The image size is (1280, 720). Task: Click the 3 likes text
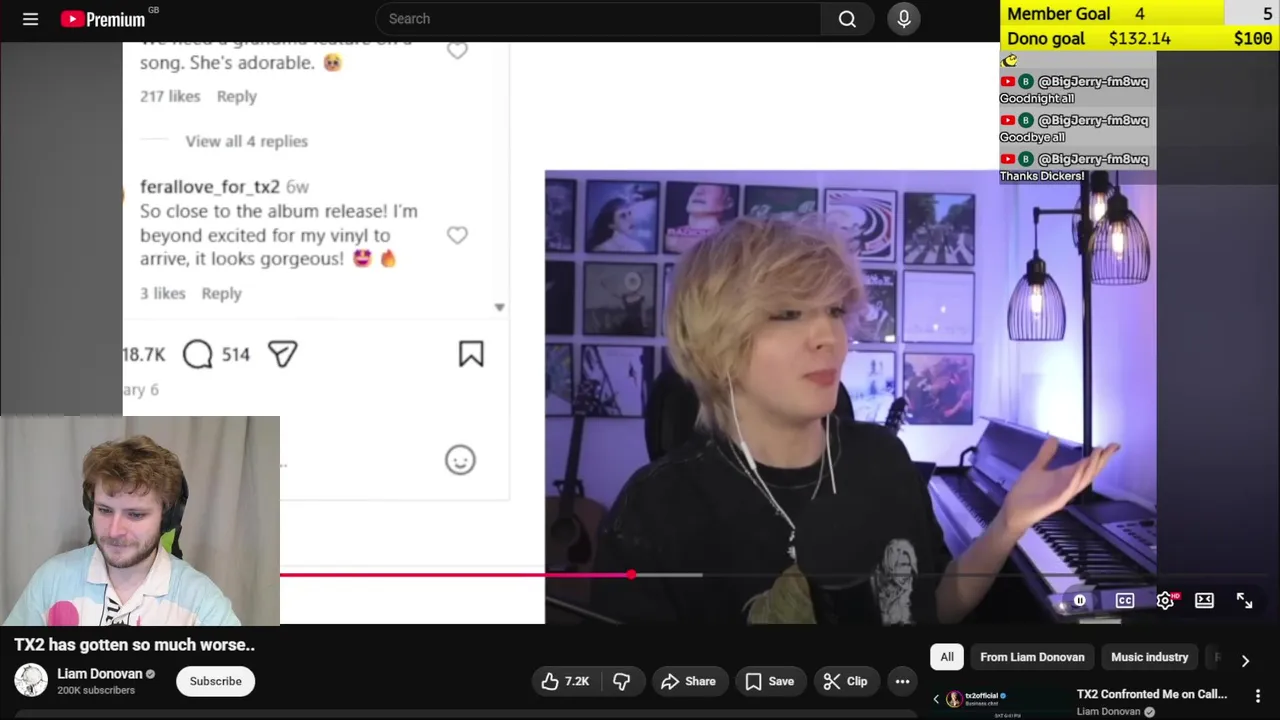tap(163, 293)
